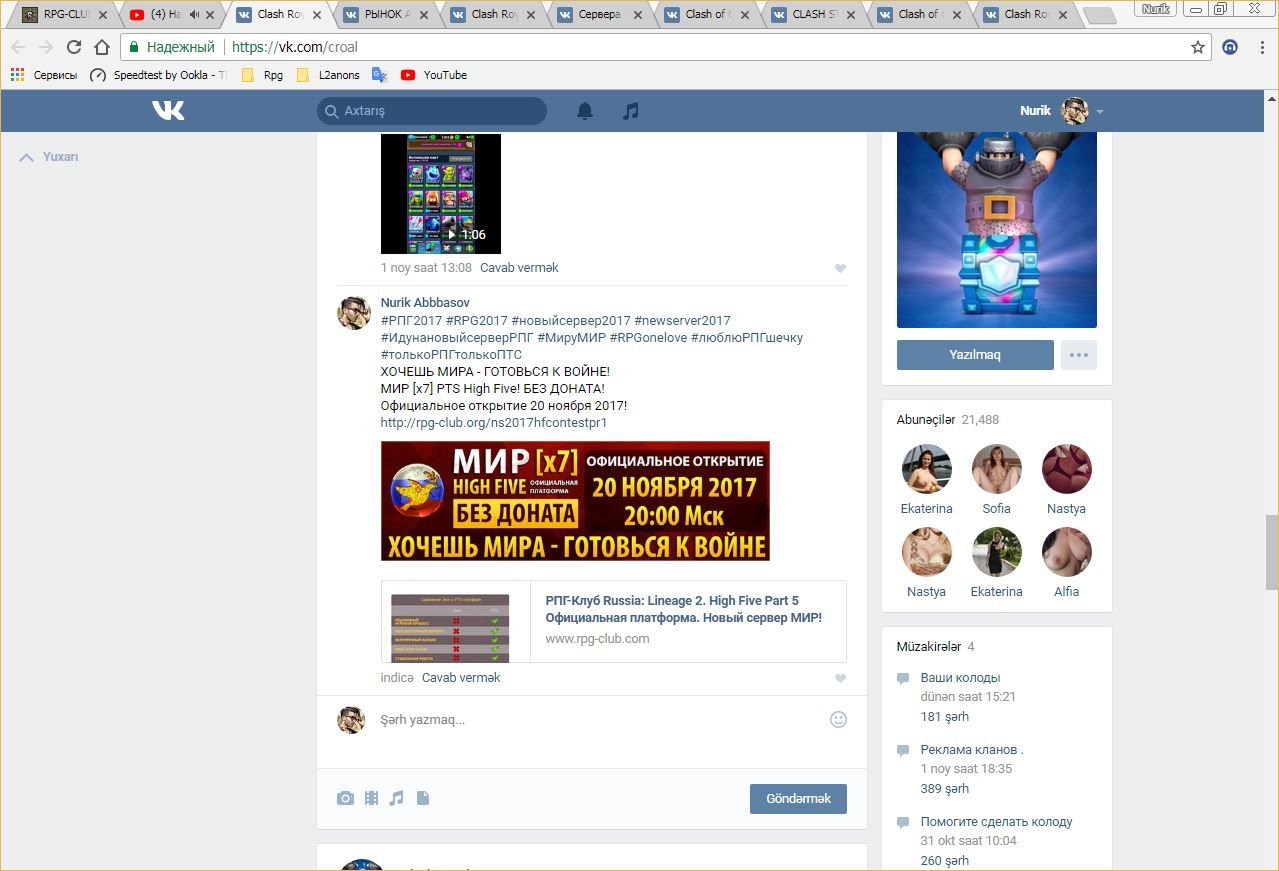
Task: Open the group avatar chest image
Action: (x=997, y=230)
